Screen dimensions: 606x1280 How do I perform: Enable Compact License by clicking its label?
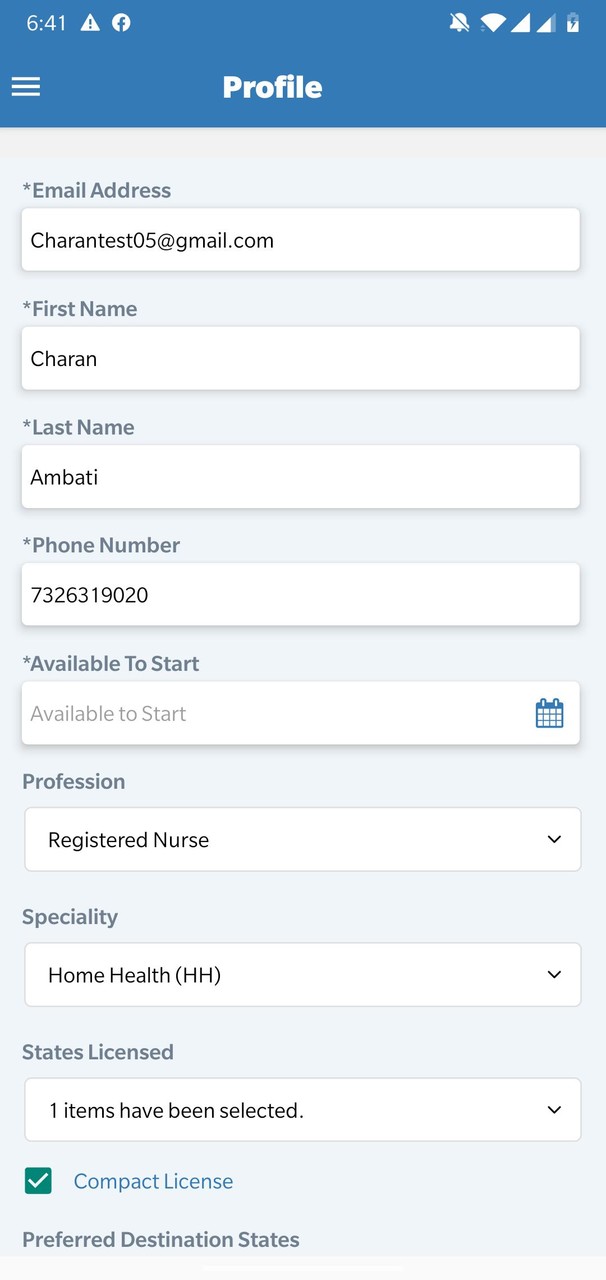(152, 1181)
